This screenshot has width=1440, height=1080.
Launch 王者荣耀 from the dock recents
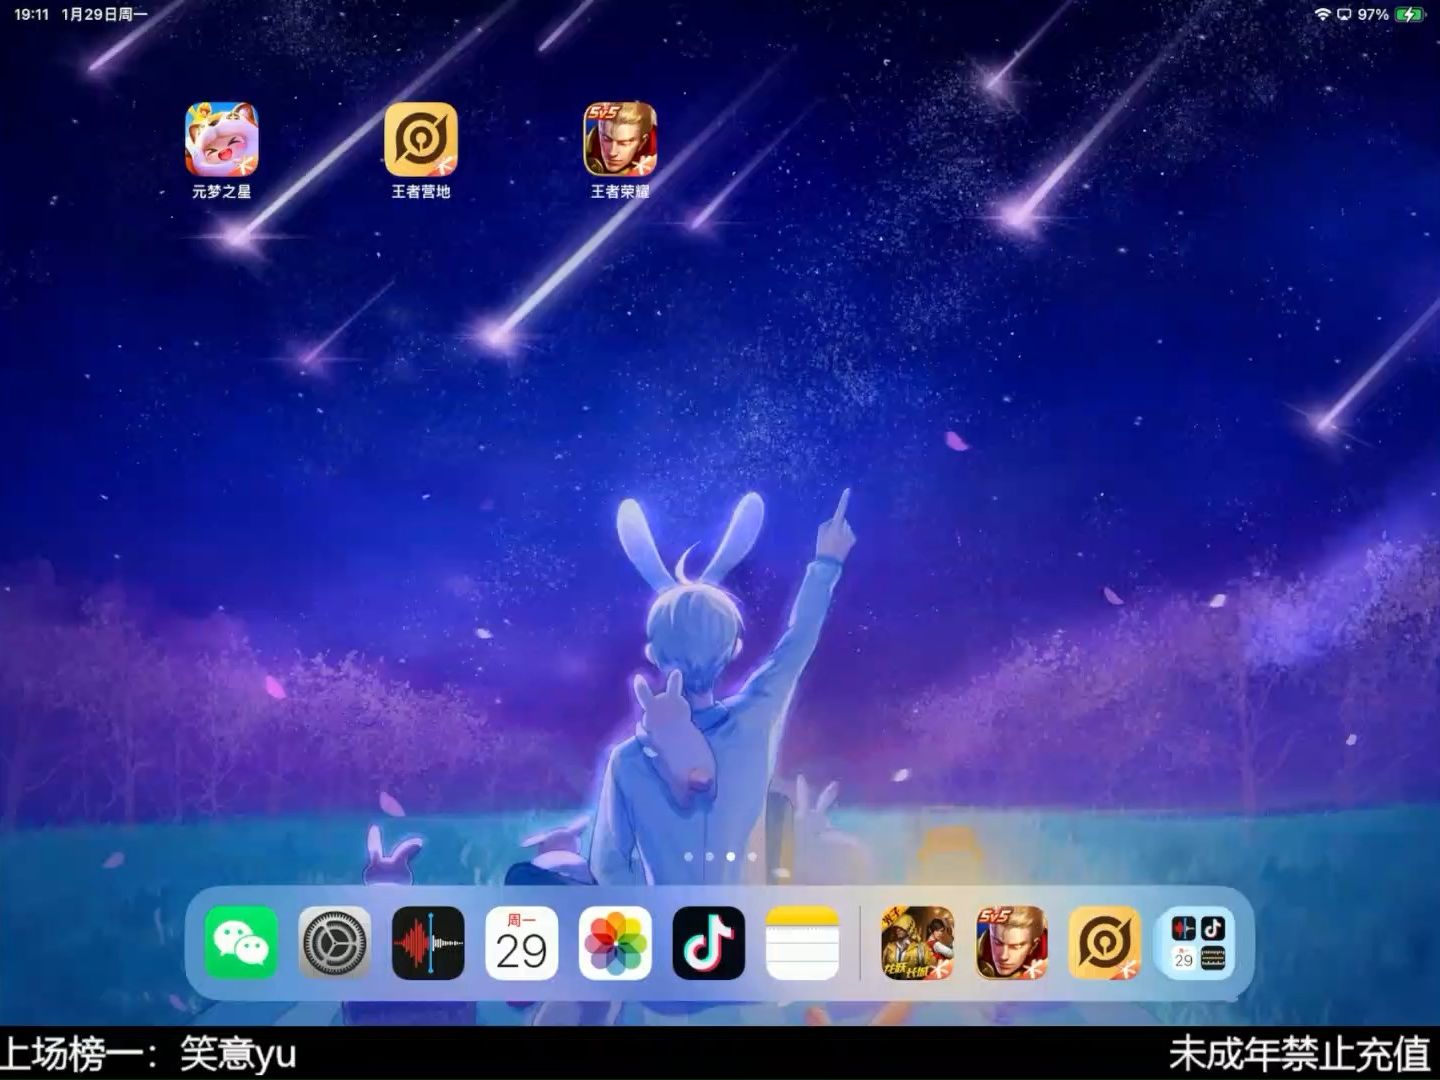1012,943
